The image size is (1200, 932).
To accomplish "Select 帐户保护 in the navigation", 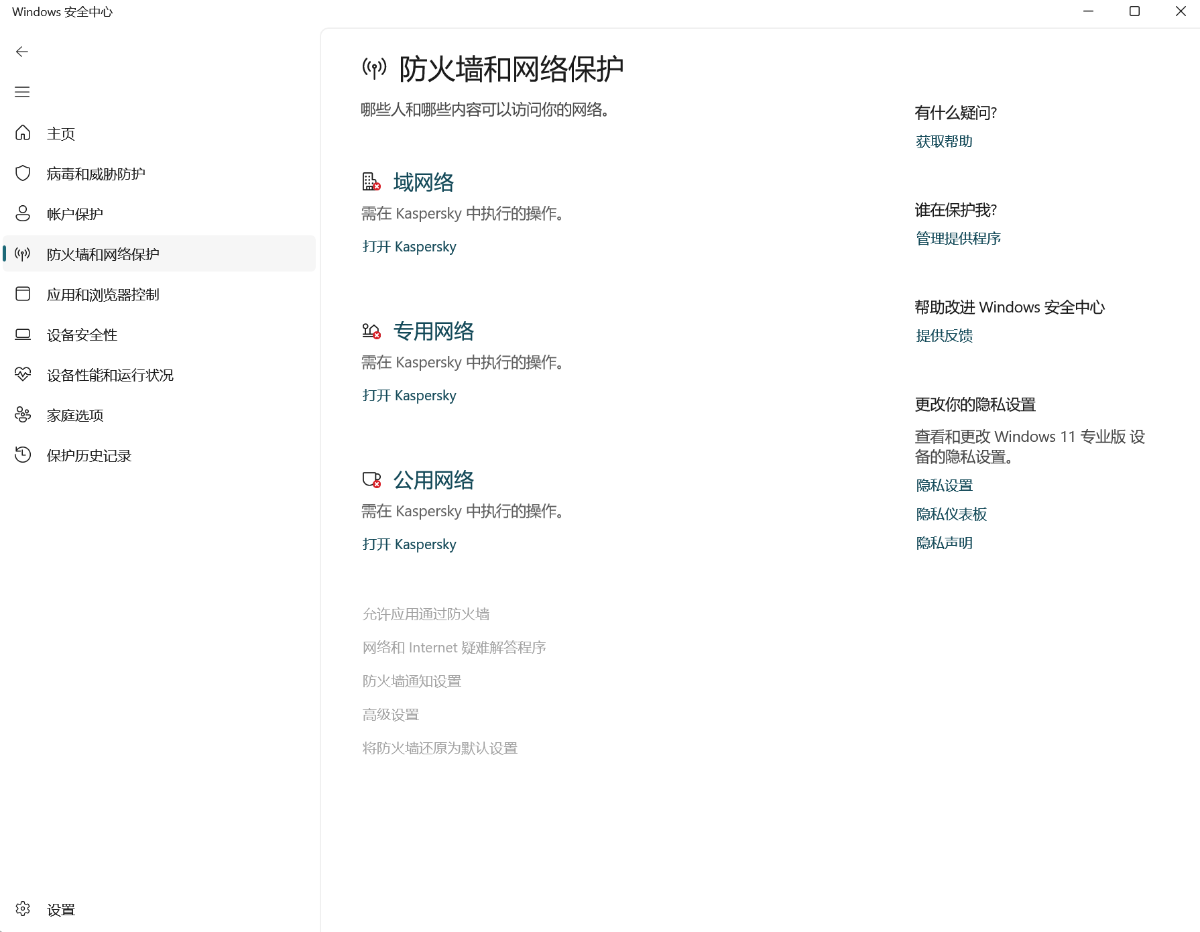I will tap(159, 214).
